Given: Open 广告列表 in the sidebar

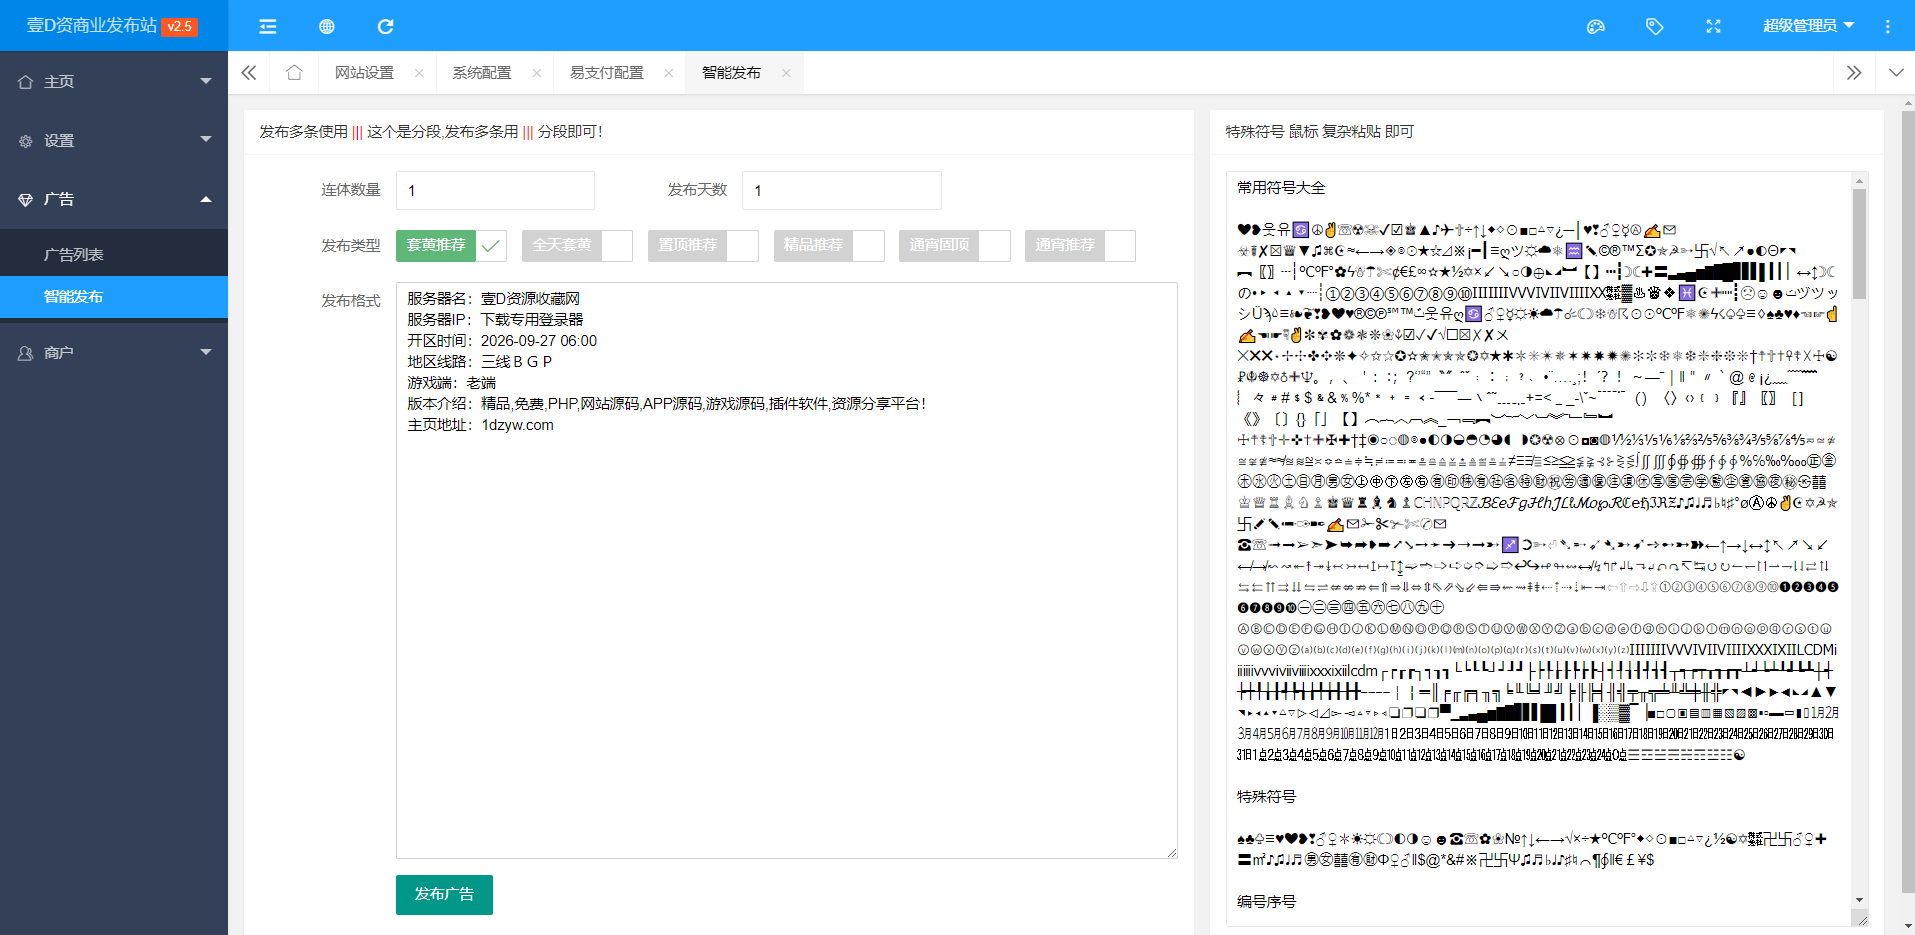Looking at the screenshot, I should click(x=114, y=255).
